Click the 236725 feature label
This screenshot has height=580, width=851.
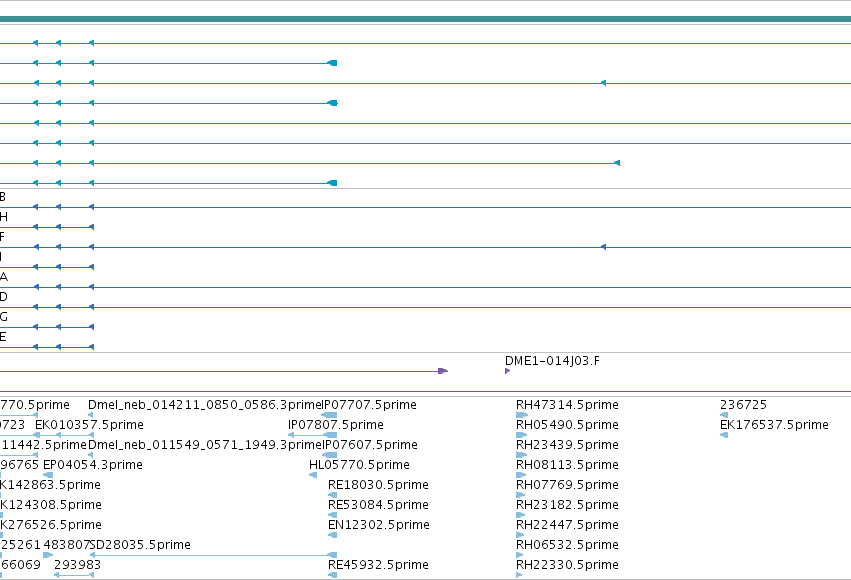click(x=743, y=405)
